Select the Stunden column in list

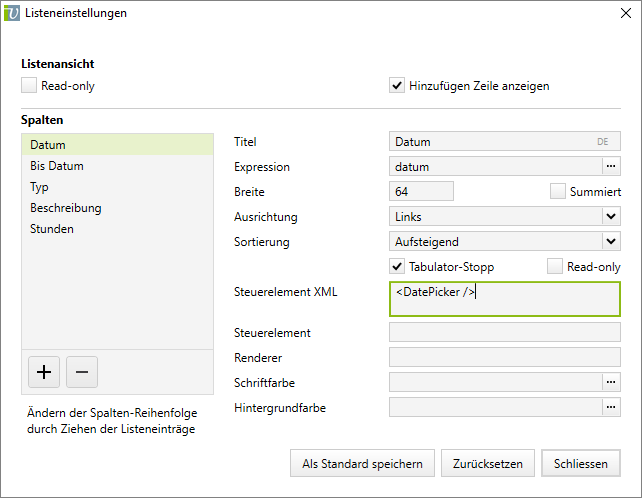point(52,229)
